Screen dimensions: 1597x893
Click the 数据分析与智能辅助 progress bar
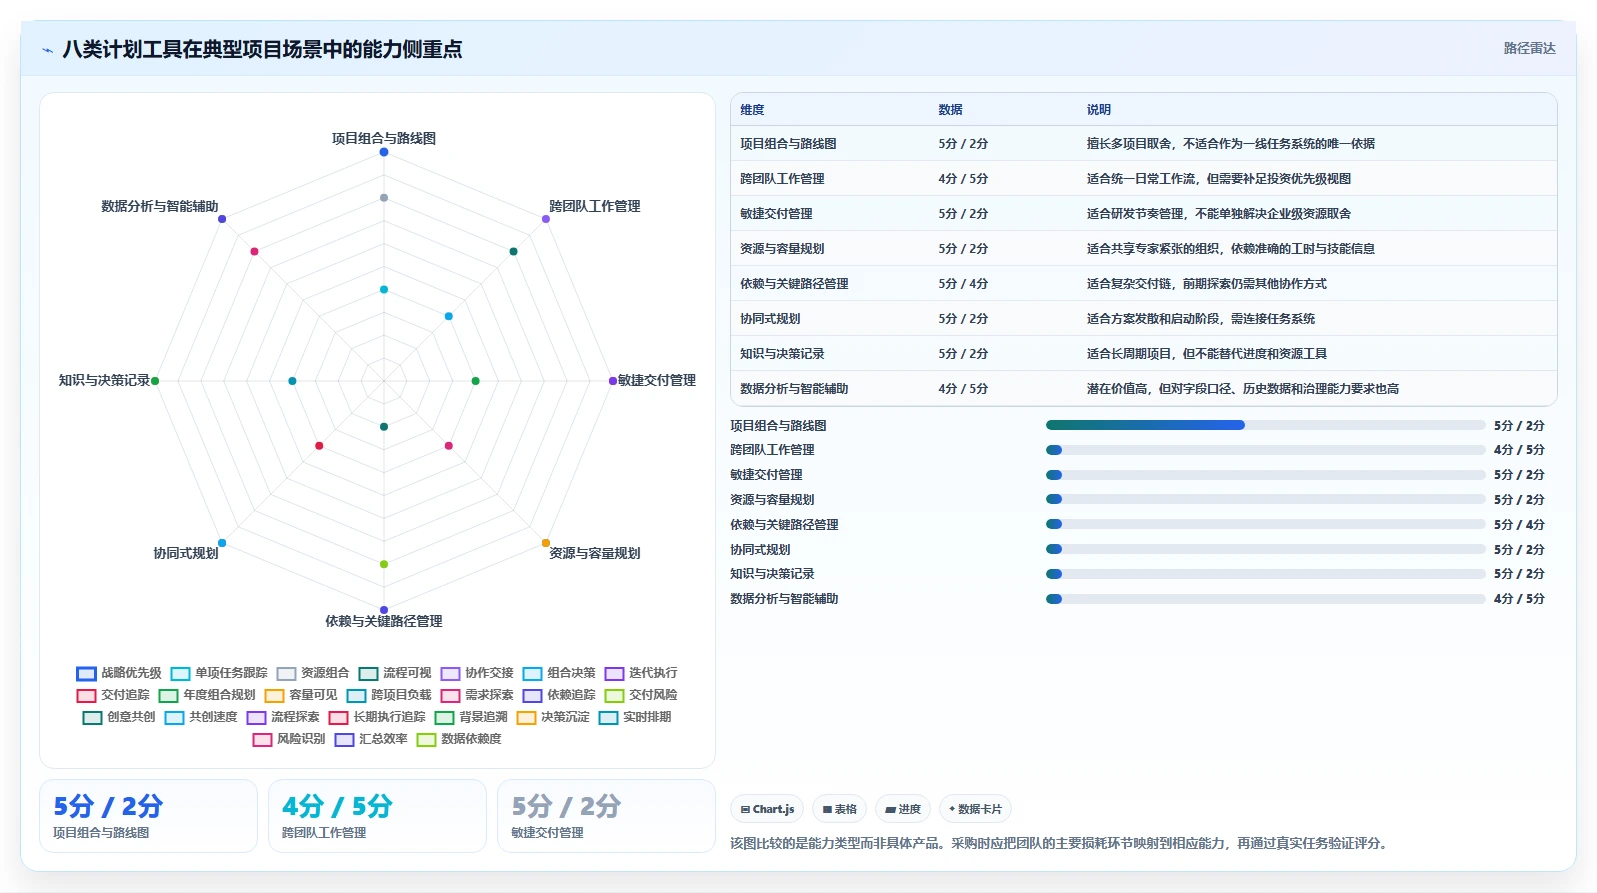pos(1265,599)
